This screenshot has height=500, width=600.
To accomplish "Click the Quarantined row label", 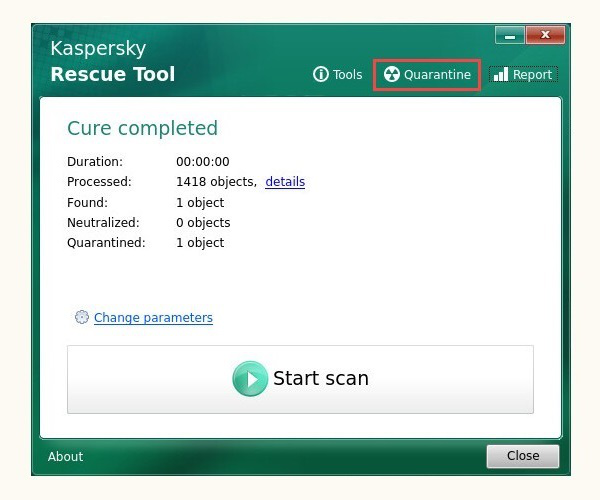I will coord(106,243).
